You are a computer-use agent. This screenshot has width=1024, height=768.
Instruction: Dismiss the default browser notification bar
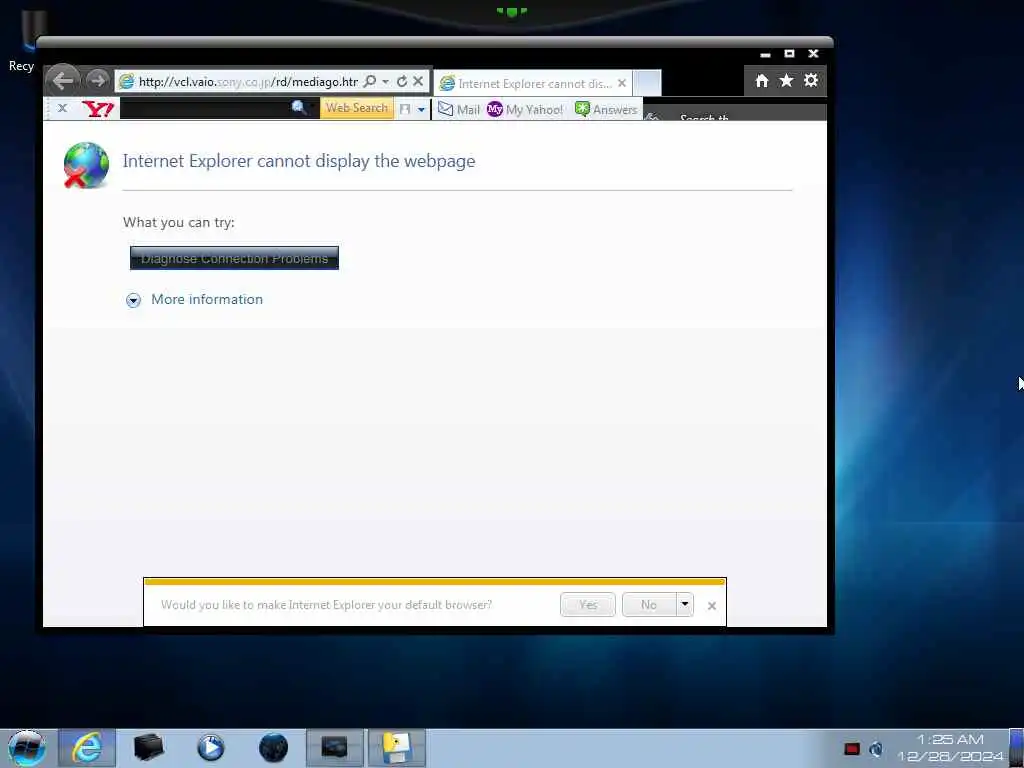pyautogui.click(x=712, y=606)
